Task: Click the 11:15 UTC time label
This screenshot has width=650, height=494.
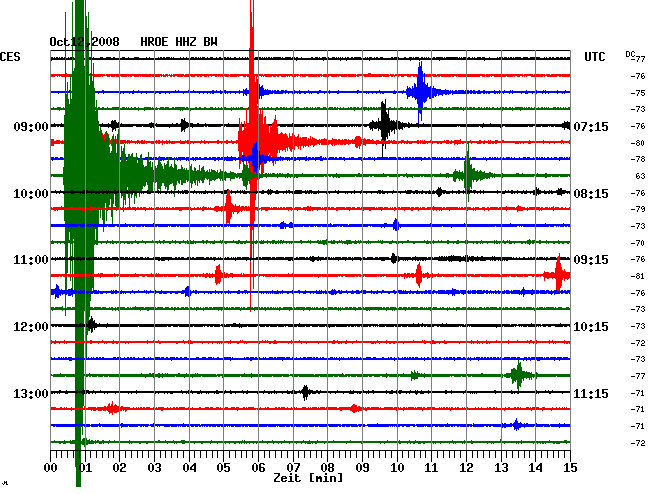Action: pos(591,393)
